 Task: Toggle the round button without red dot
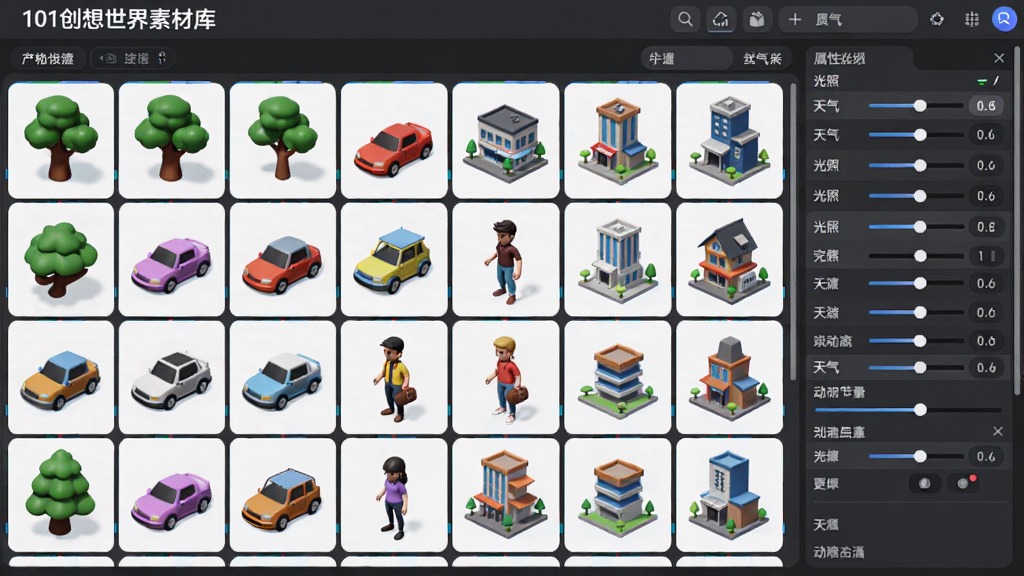pyautogui.click(x=925, y=483)
